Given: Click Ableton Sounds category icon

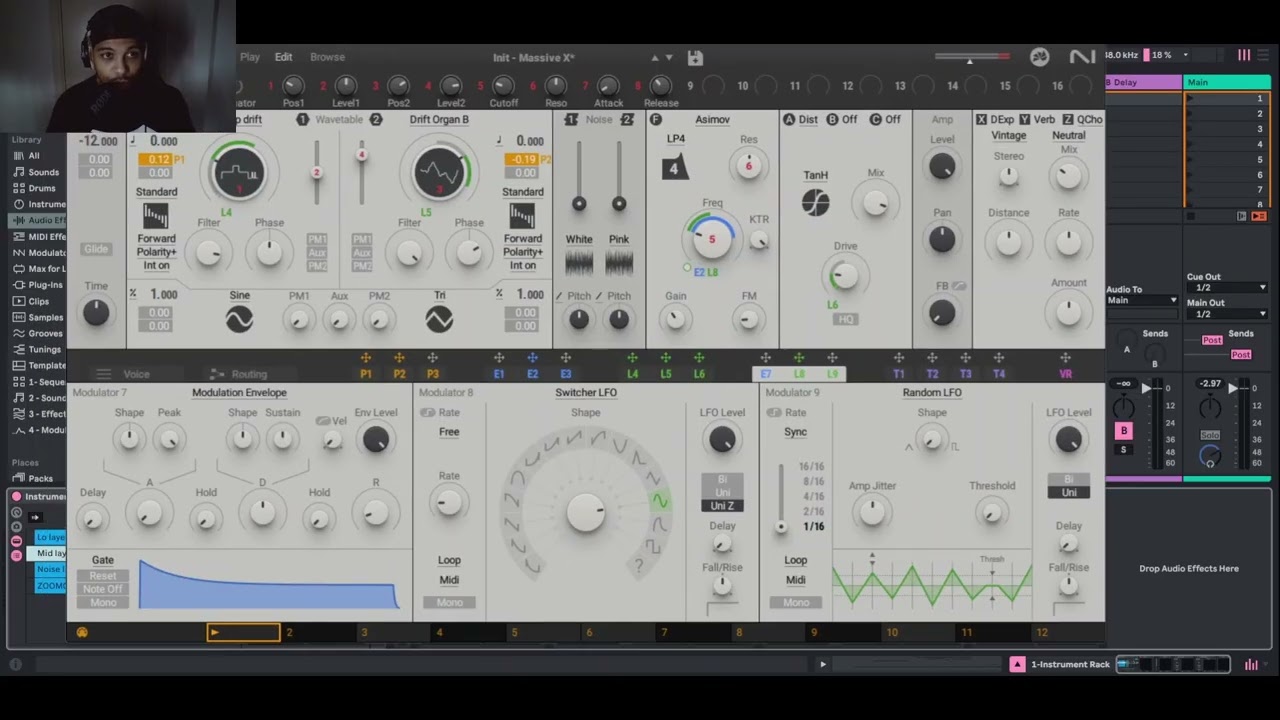Looking at the screenshot, I should coord(17,172).
